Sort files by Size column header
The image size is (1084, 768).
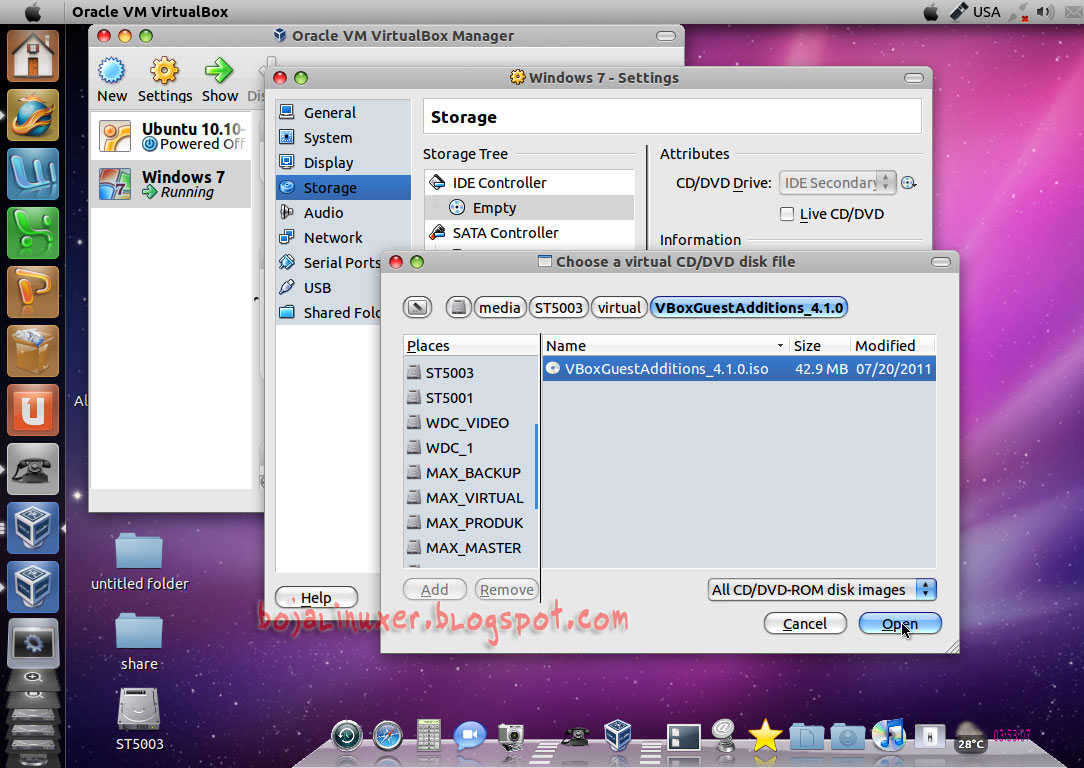tap(819, 345)
